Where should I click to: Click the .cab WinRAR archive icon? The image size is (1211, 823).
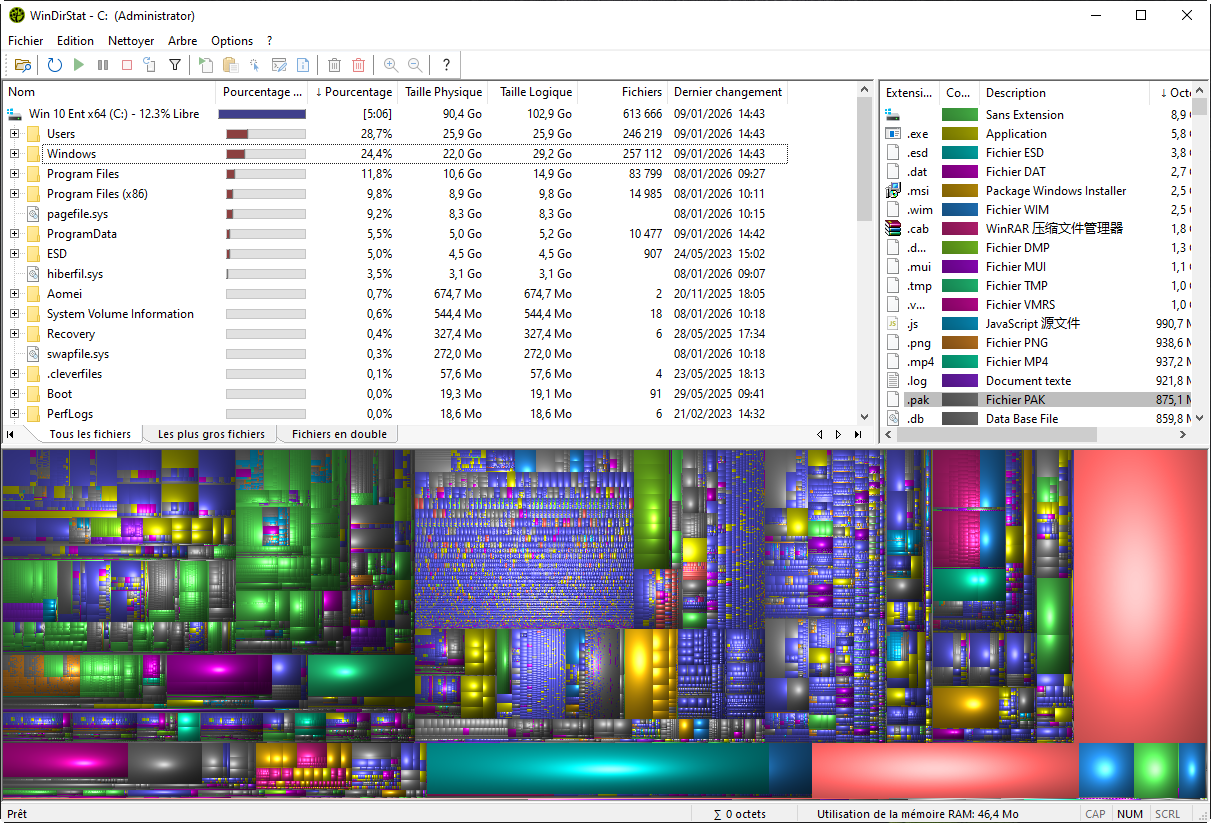coord(894,229)
